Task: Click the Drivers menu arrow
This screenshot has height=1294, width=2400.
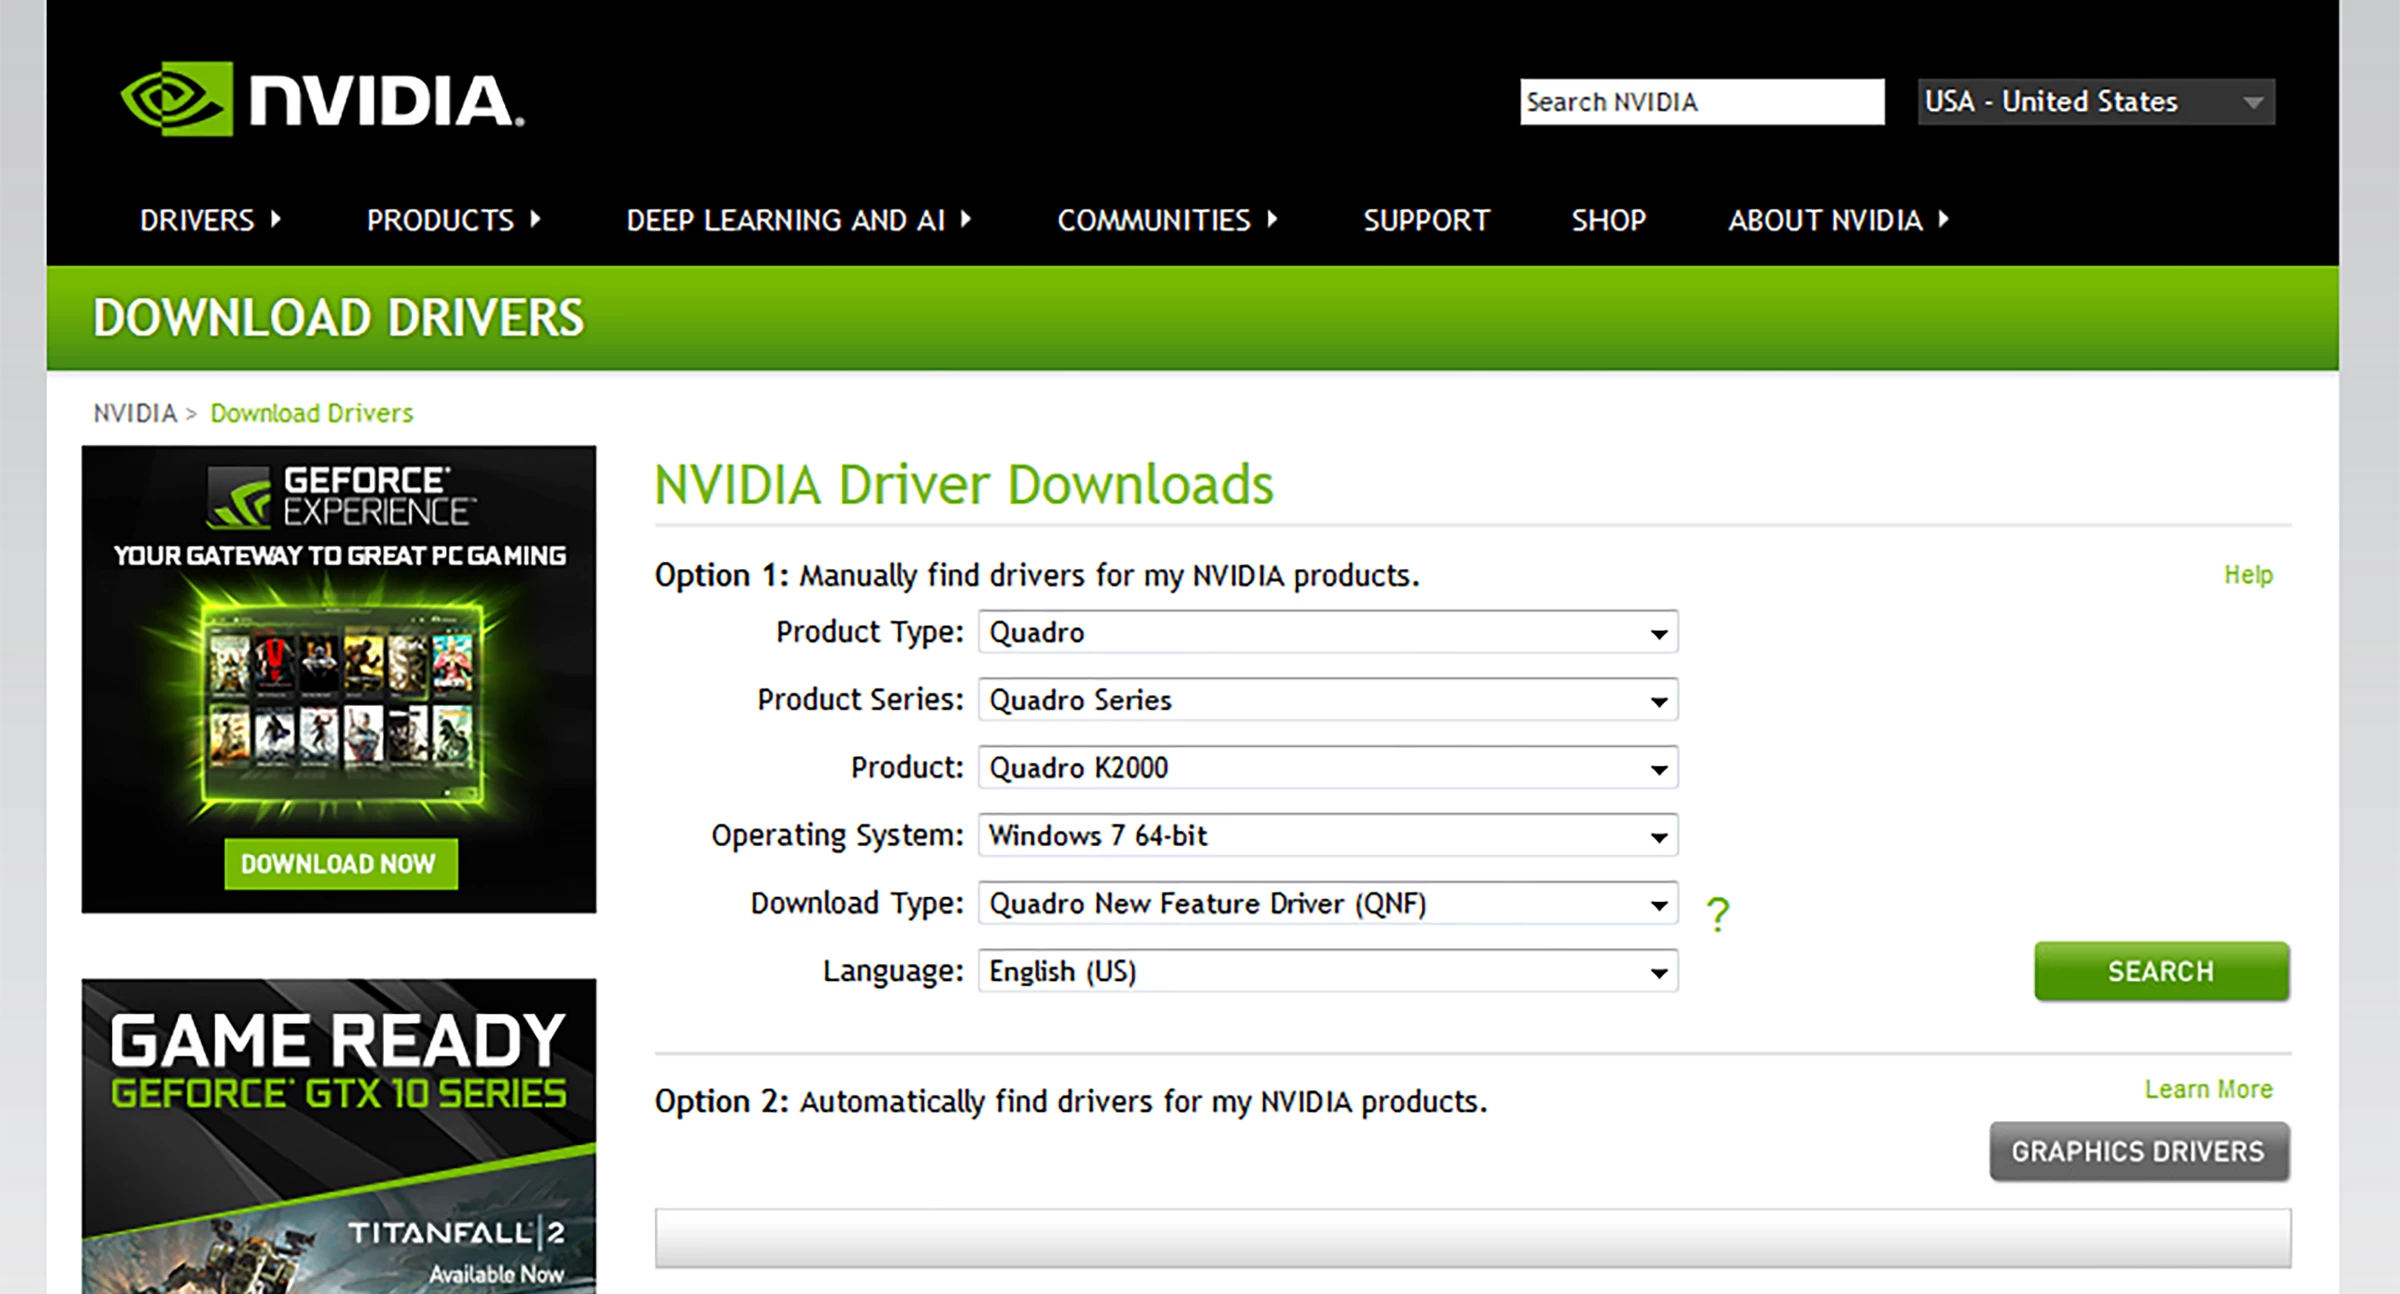Action: (x=276, y=219)
